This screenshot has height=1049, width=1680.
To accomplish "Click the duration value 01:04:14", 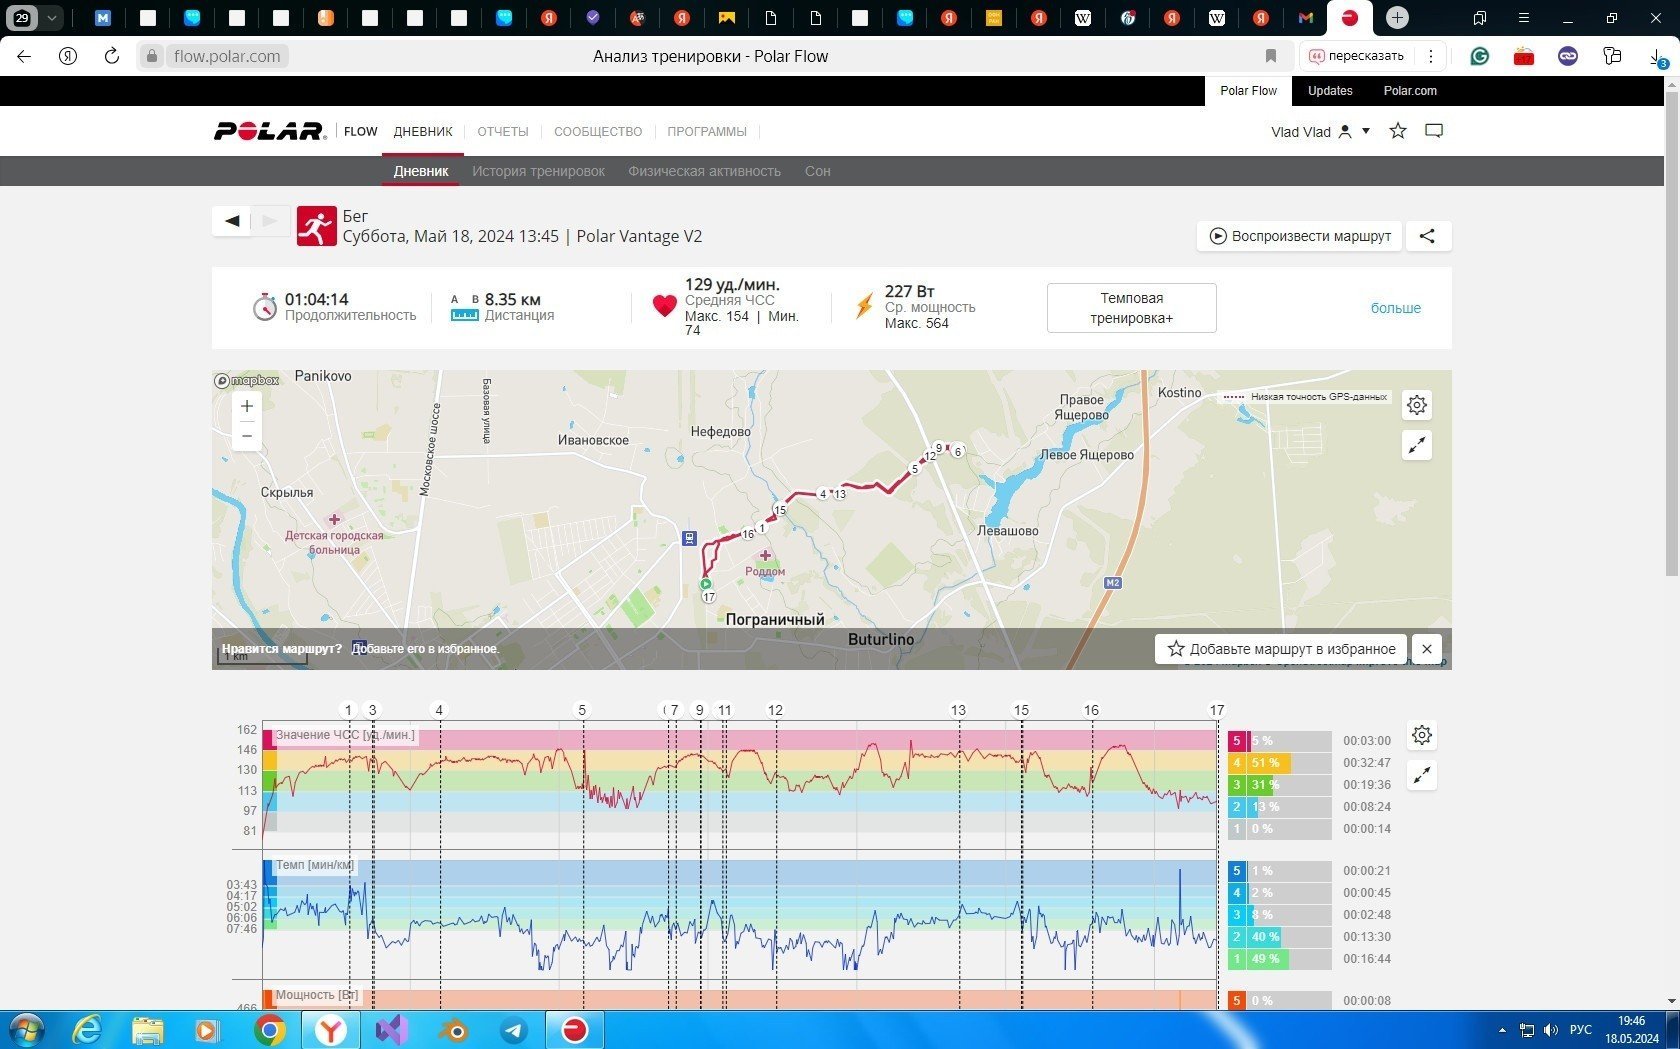I will (x=317, y=299).
